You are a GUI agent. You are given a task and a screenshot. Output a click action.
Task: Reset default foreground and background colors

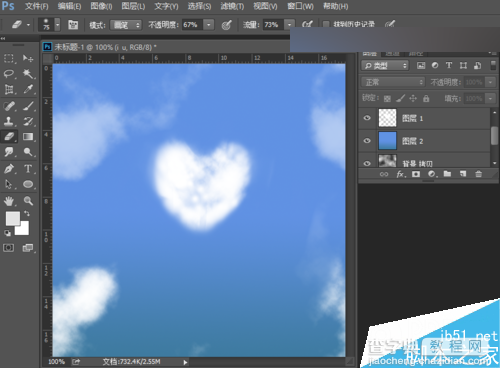tap(7, 233)
